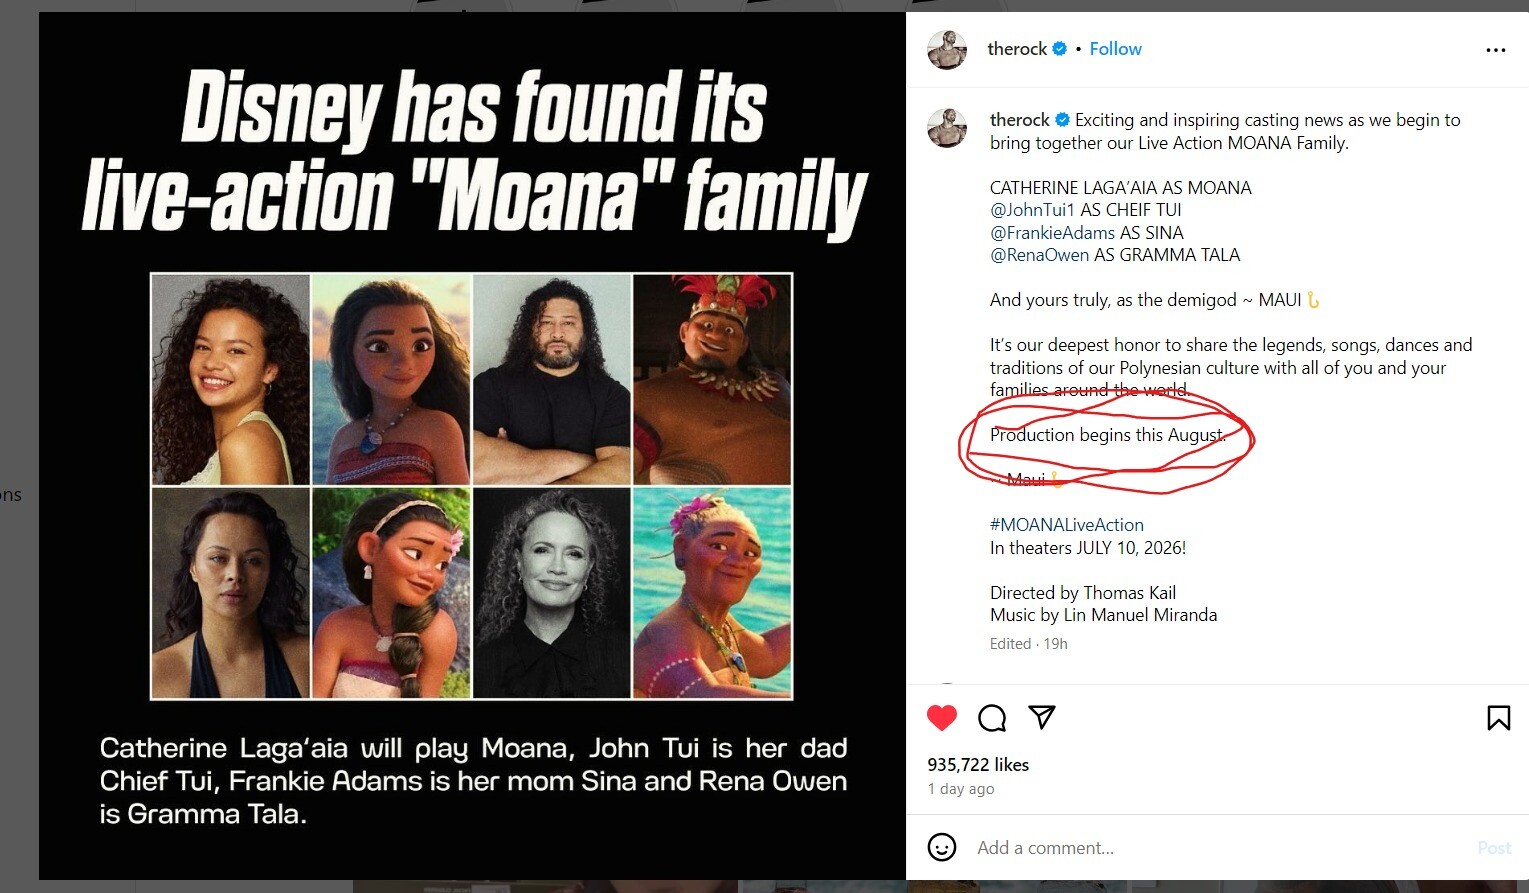Open therock's profile picture in the header

(947, 50)
